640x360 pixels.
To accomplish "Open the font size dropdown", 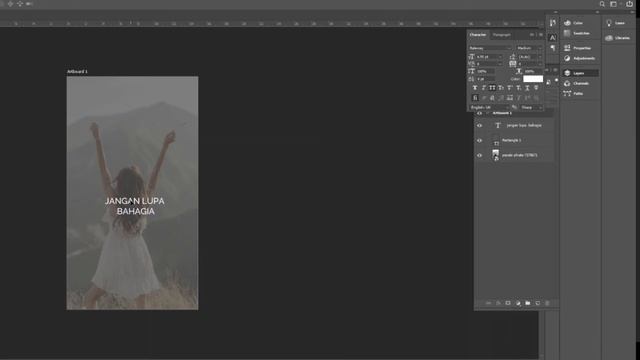I will pos(489,57).
